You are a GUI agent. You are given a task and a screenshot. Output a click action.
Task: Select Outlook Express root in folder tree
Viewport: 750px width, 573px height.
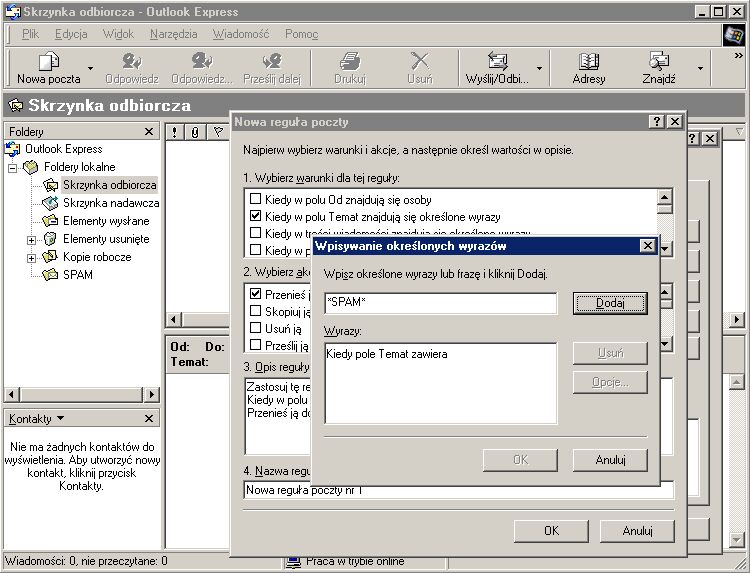(x=64, y=149)
